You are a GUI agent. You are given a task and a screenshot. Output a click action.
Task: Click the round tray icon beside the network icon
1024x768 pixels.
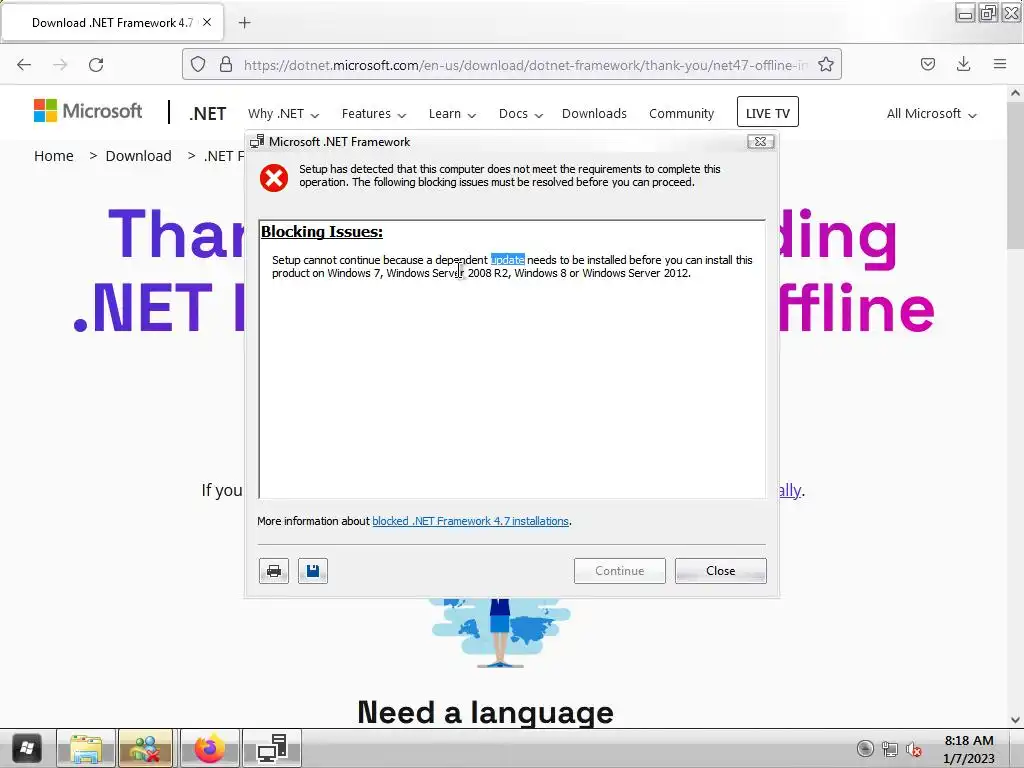[x=865, y=748]
